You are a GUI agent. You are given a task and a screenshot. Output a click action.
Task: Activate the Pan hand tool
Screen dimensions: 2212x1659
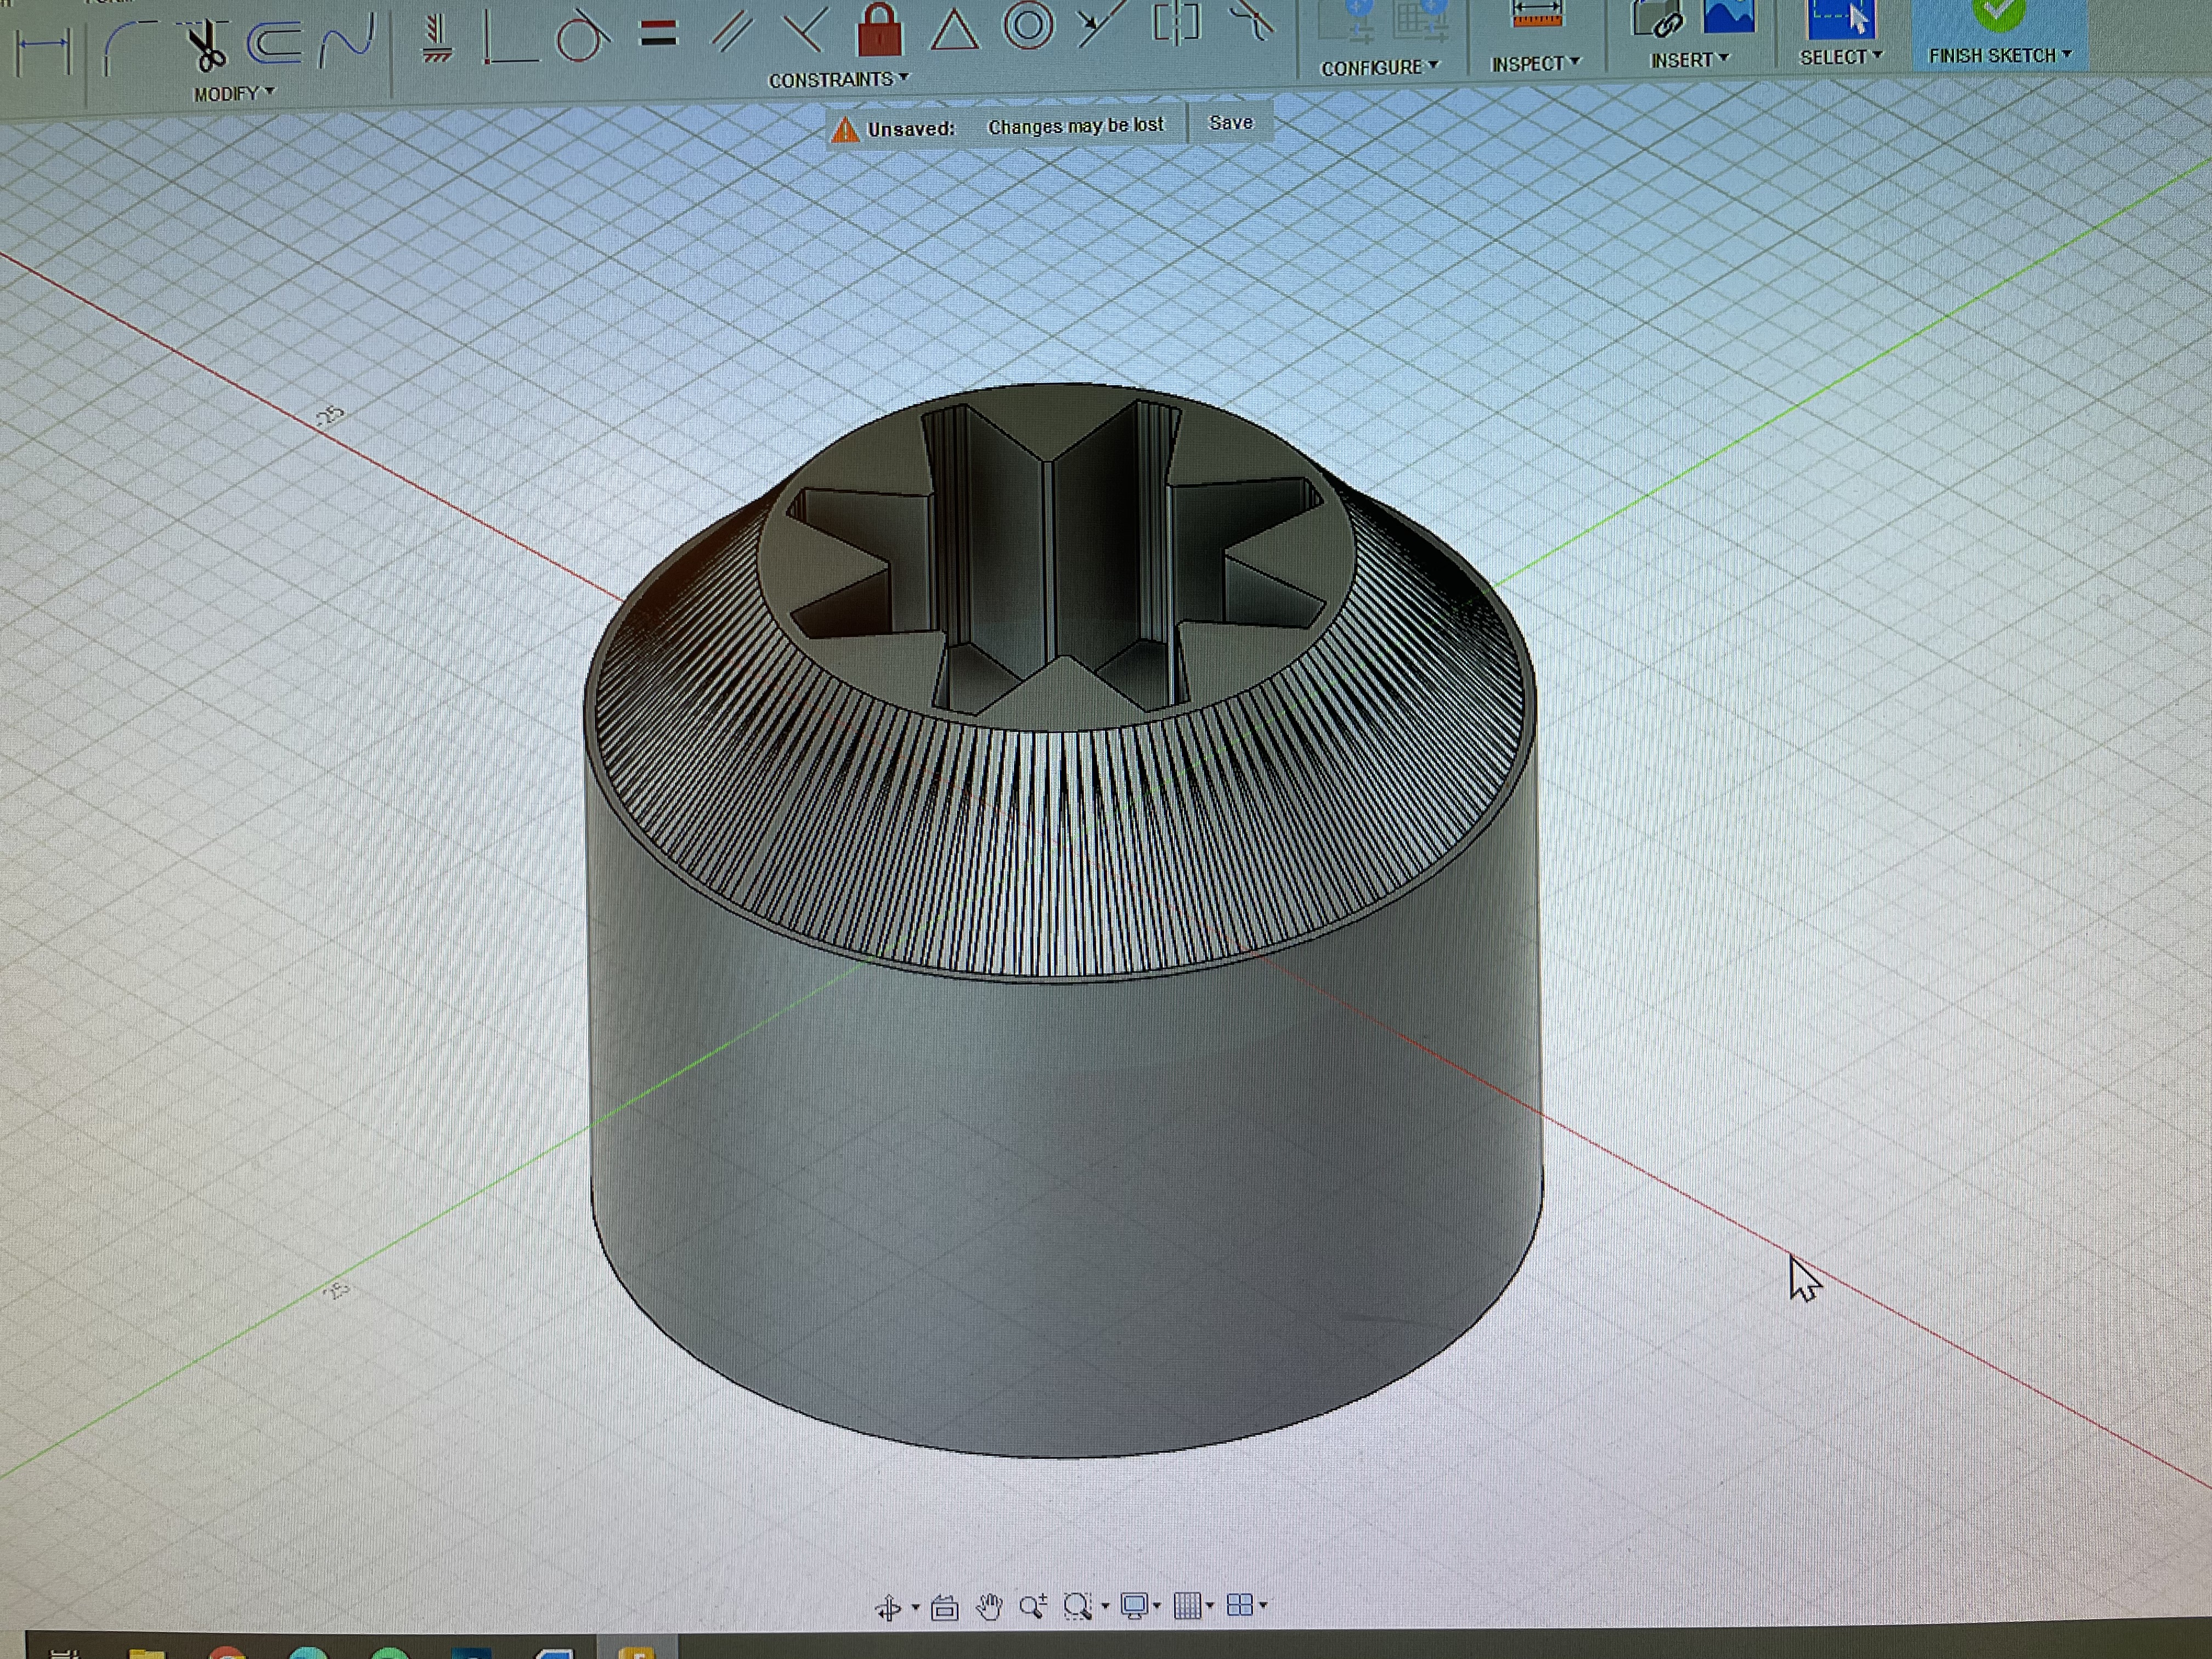tap(990, 1607)
